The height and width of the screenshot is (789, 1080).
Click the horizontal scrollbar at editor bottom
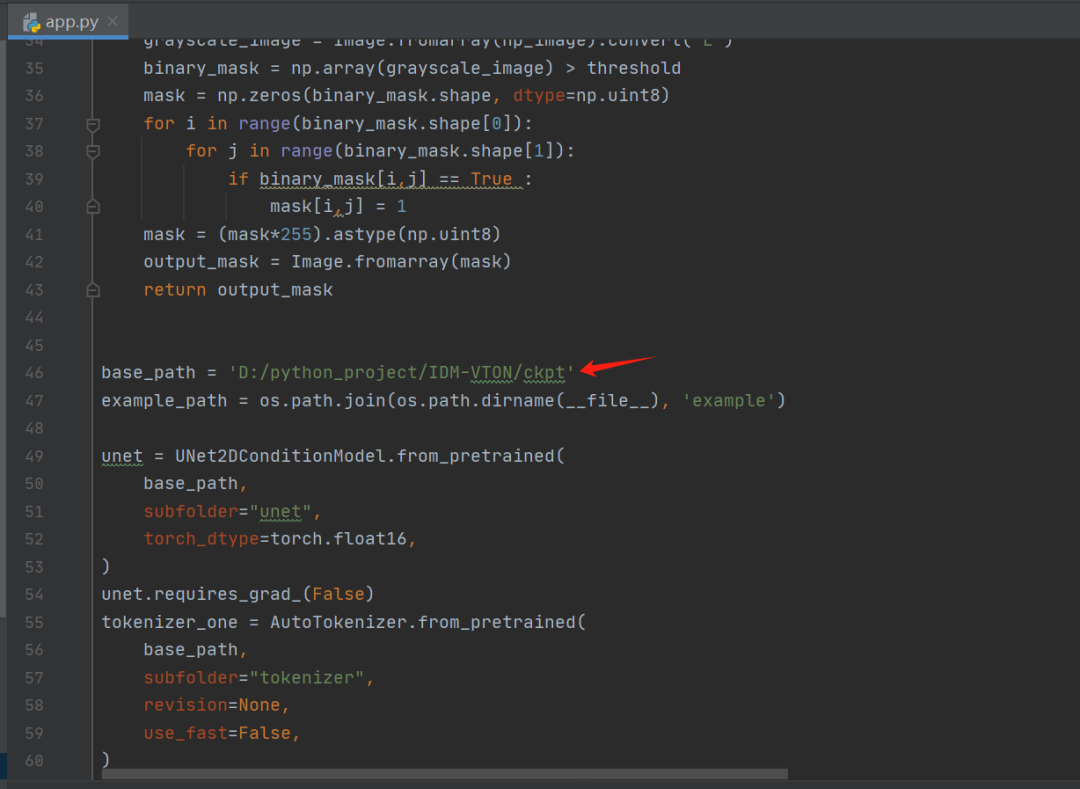(444, 775)
